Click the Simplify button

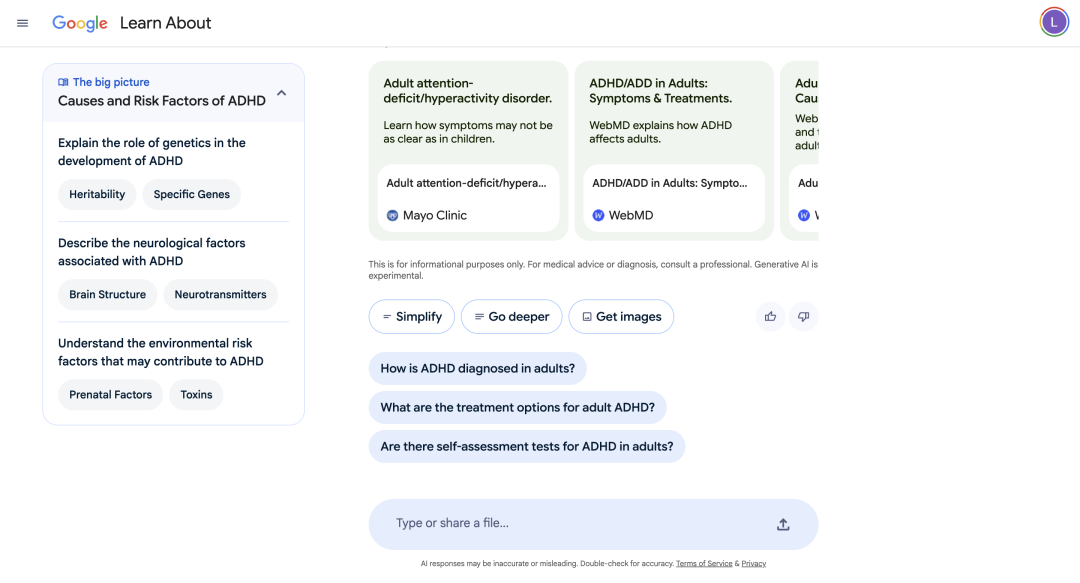tap(411, 317)
